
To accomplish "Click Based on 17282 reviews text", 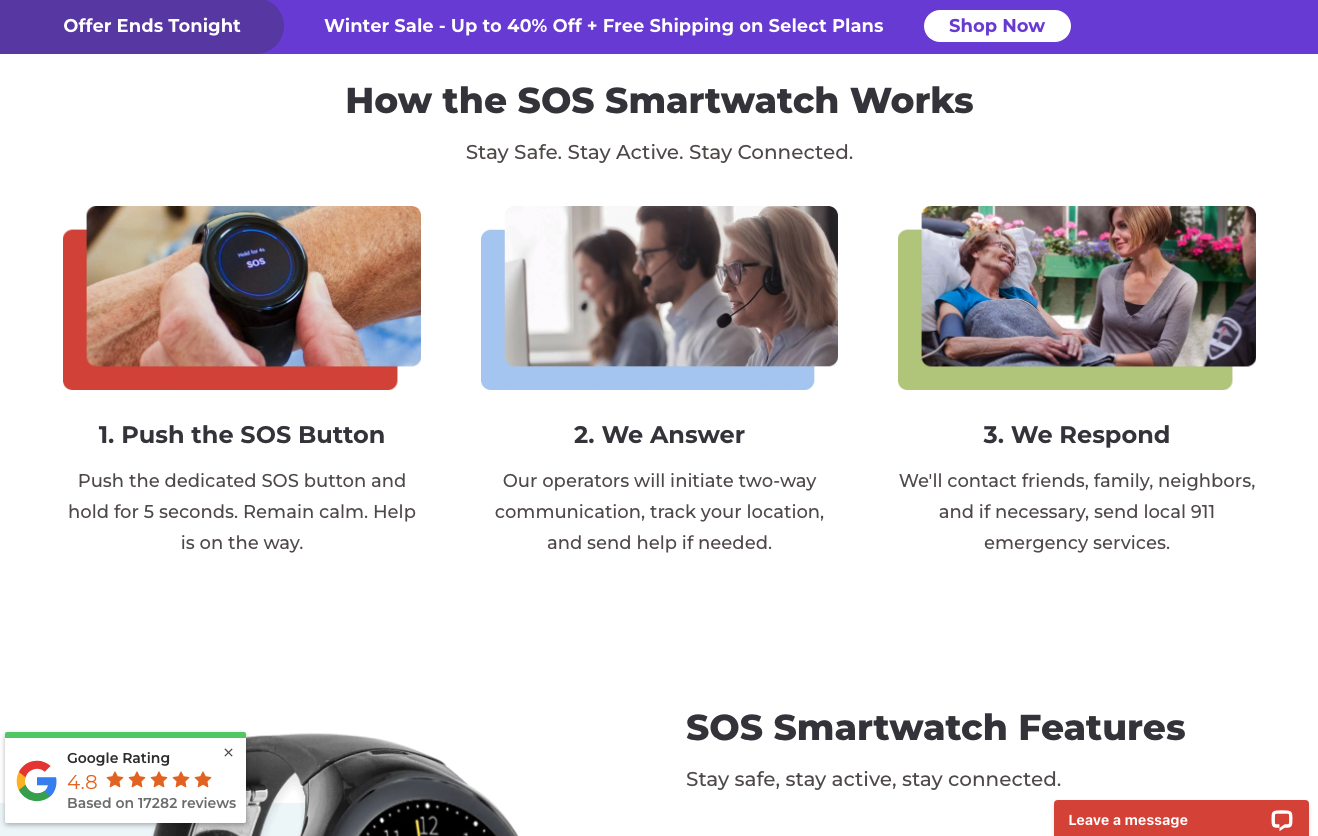I will point(152,803).
